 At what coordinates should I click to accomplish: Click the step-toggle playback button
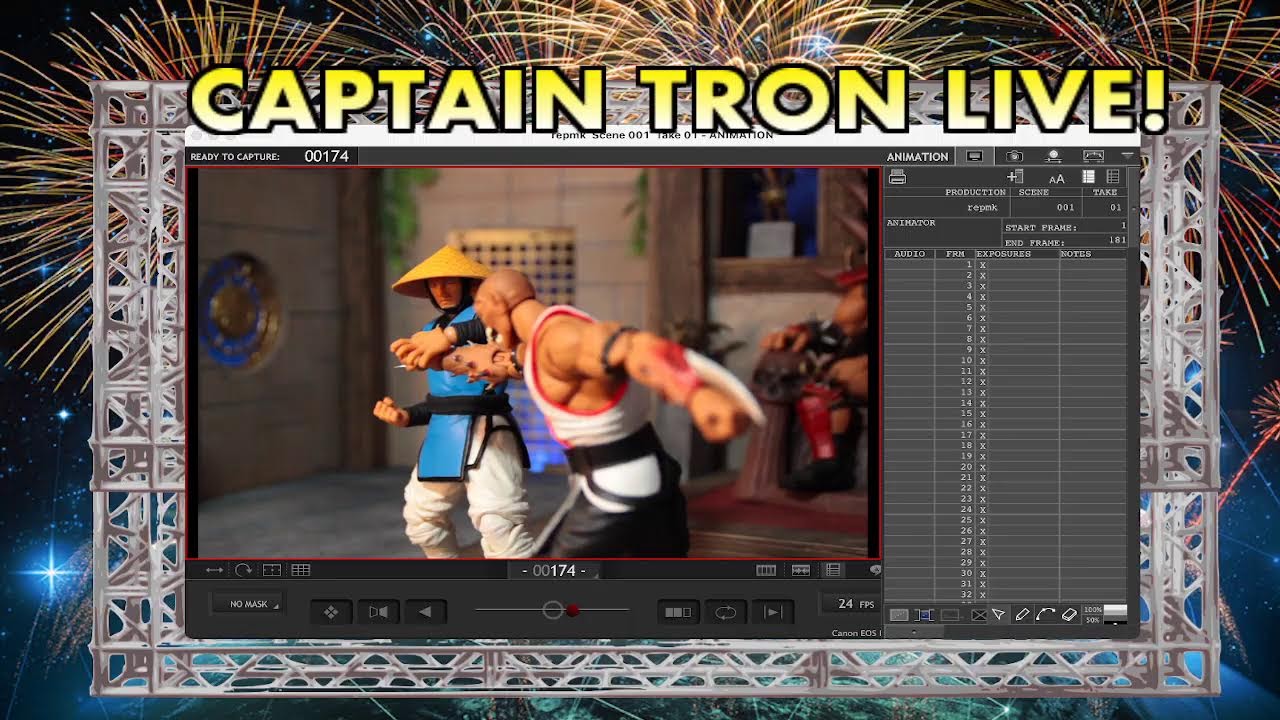(x=378, y=612)
